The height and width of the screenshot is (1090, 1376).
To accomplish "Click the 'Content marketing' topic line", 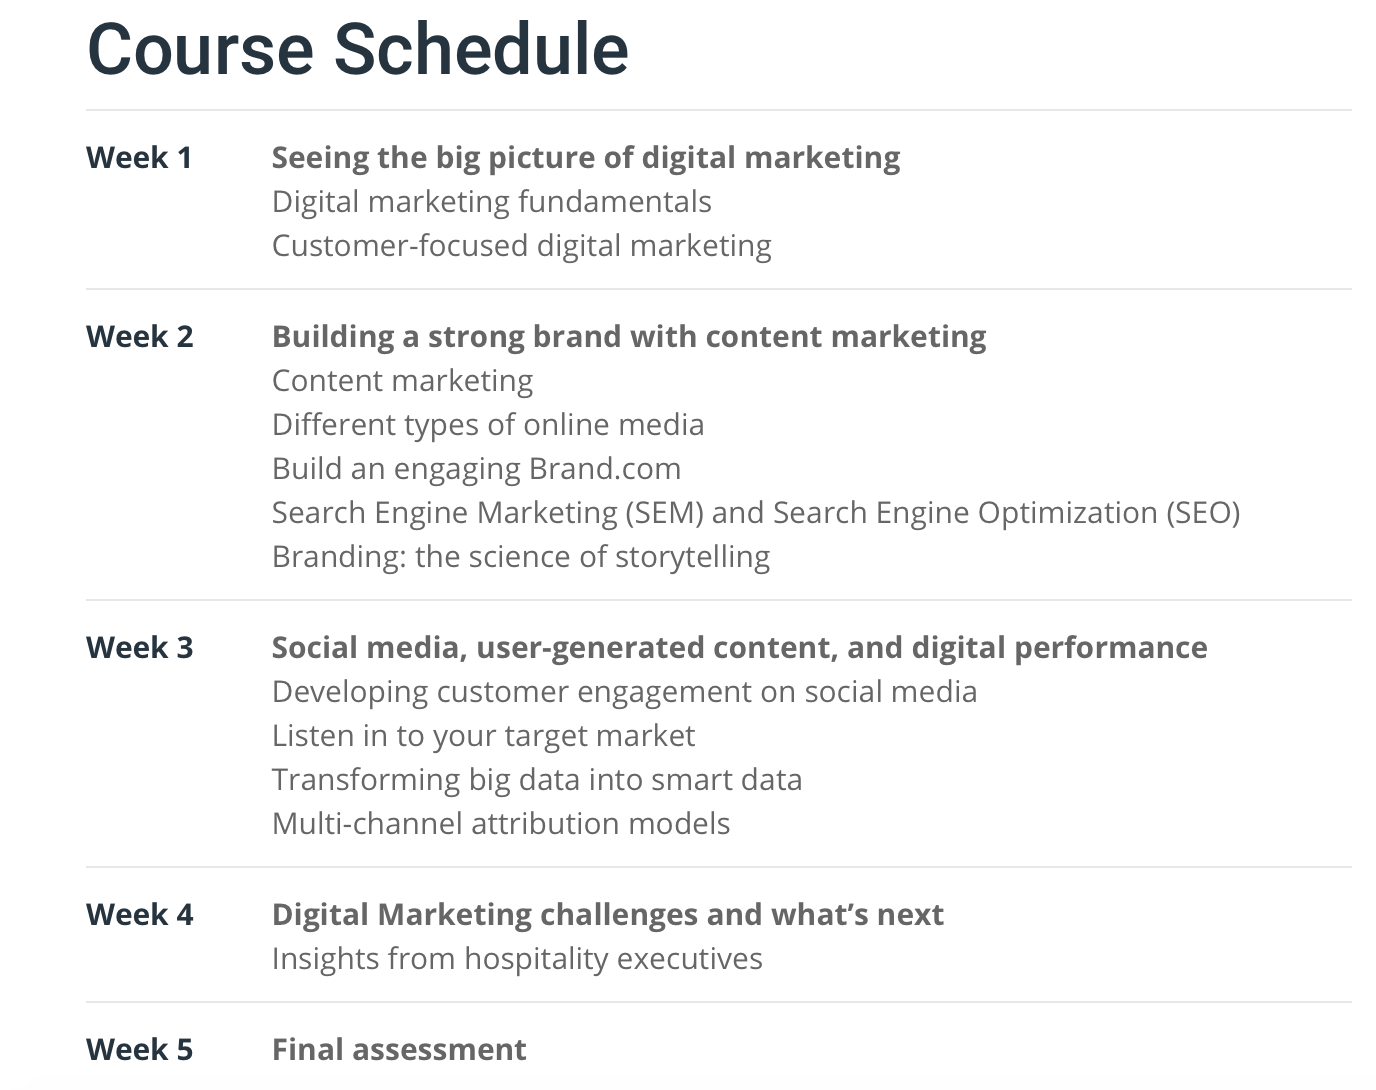I will click(402, 381).
